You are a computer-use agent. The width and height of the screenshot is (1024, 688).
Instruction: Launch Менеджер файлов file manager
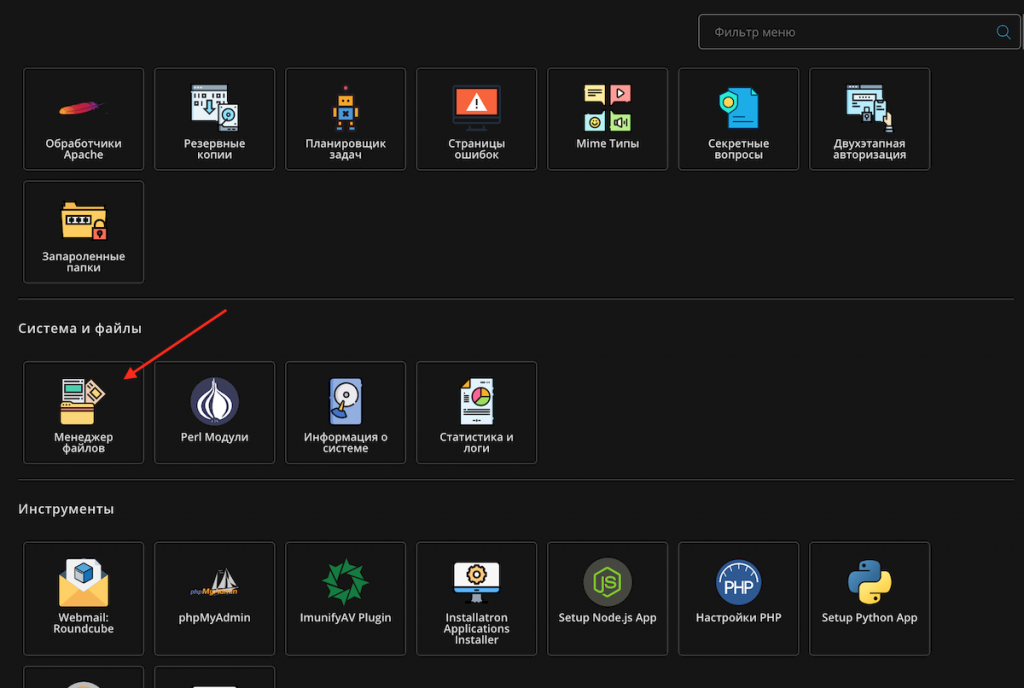pyautogui.click(x=83, y=412)
